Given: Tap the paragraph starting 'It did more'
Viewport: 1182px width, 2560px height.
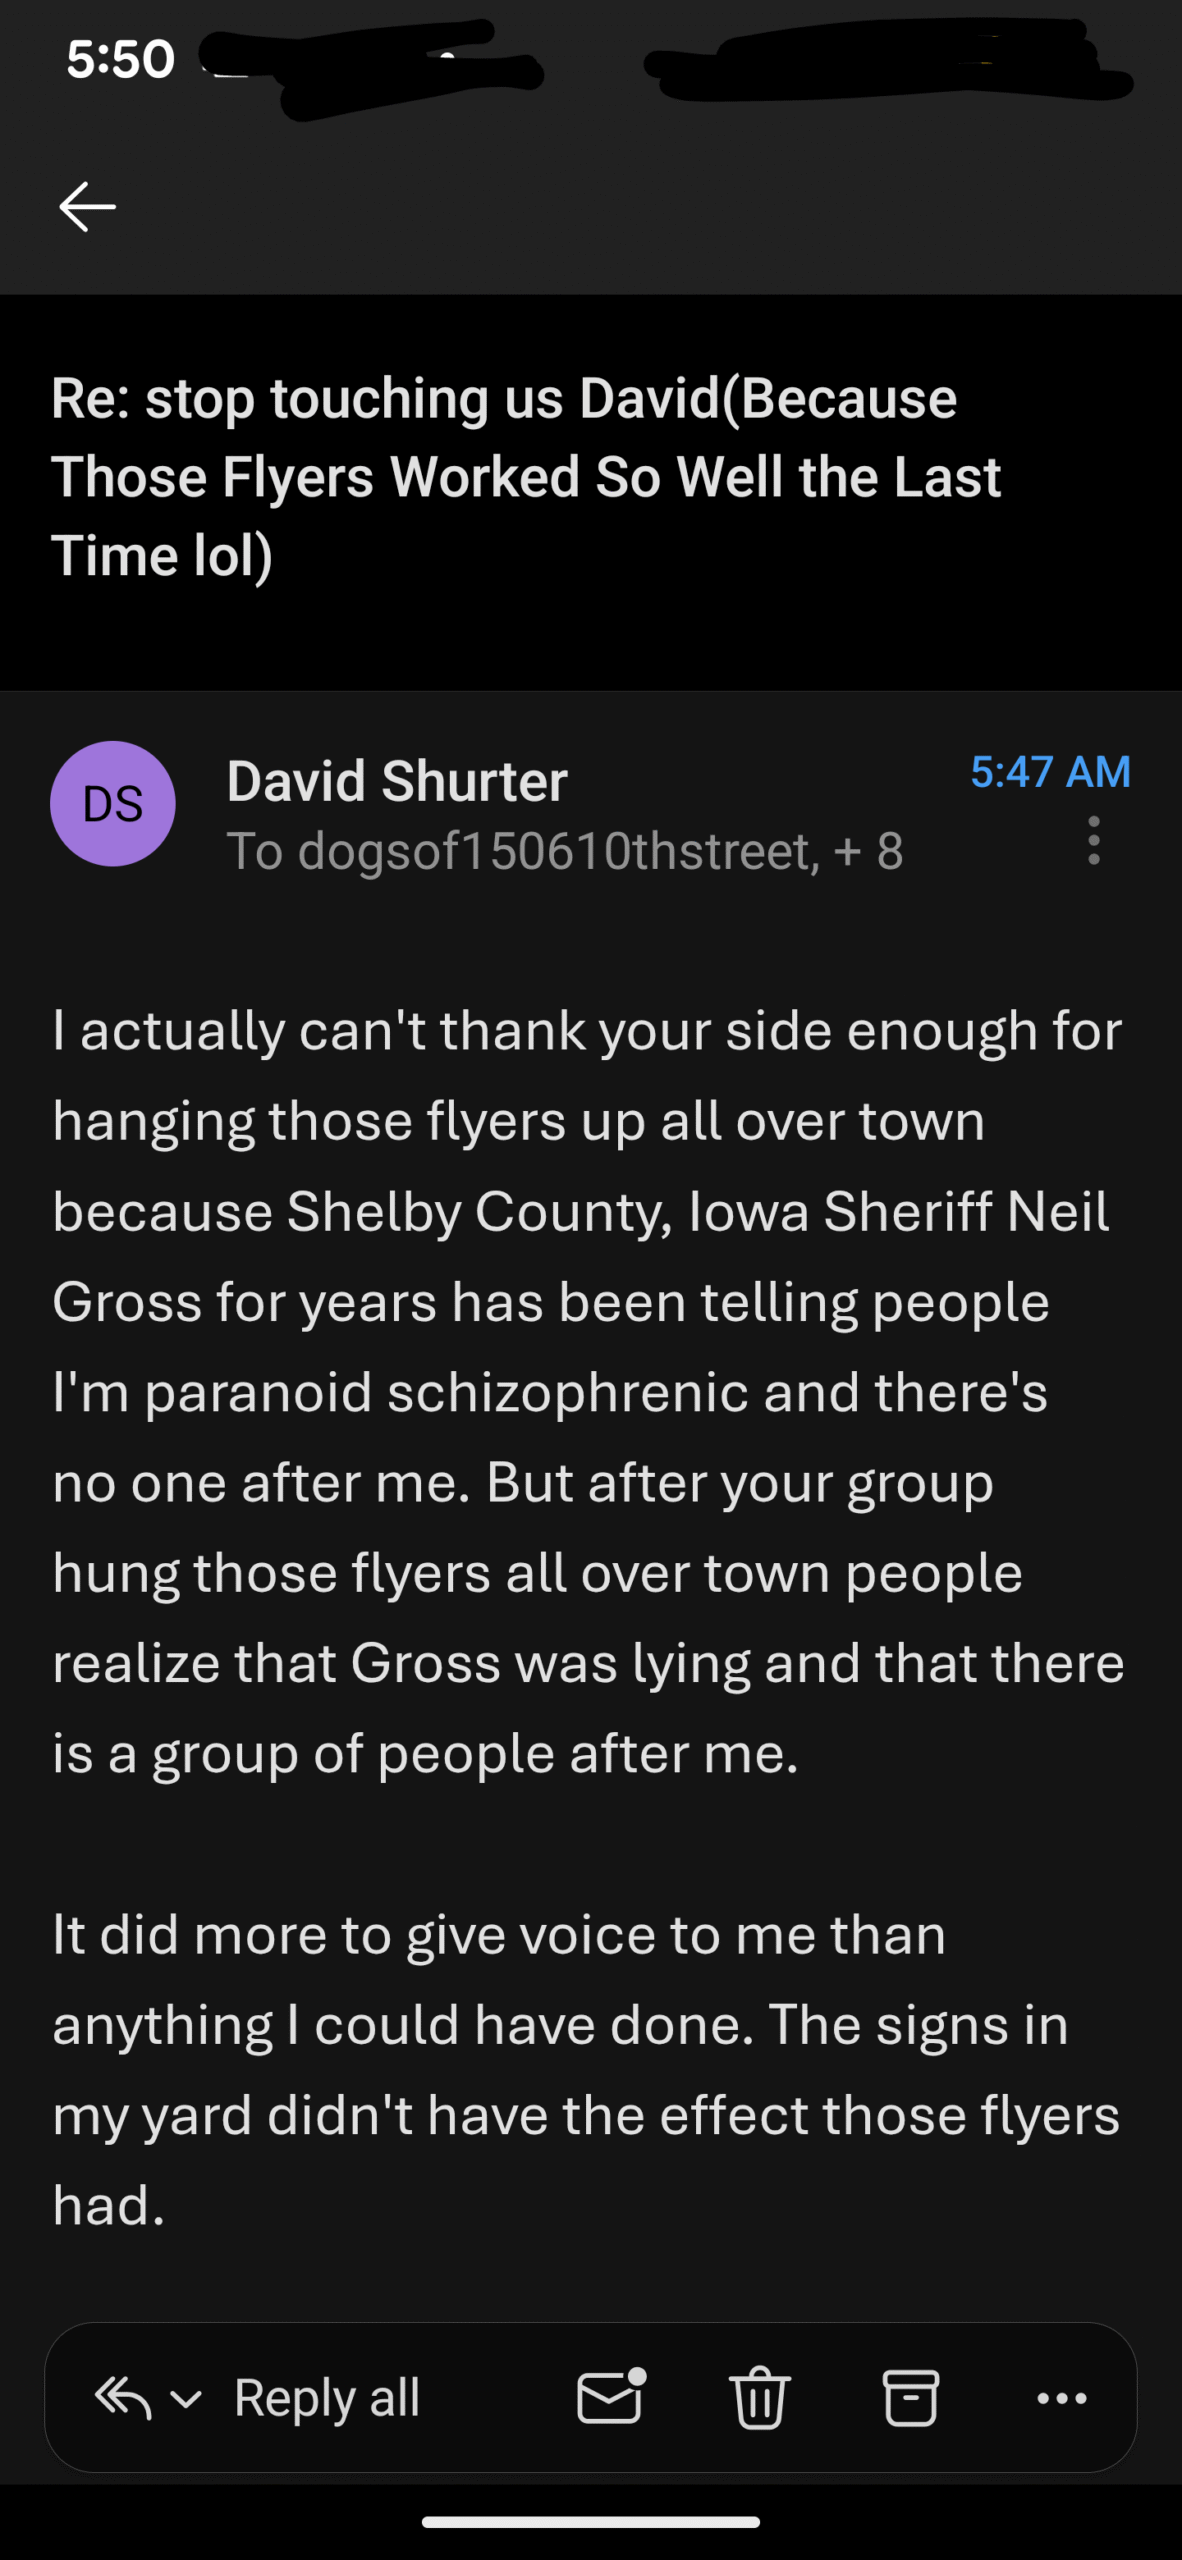Looking at the screenshot, I should point(586,2070).
